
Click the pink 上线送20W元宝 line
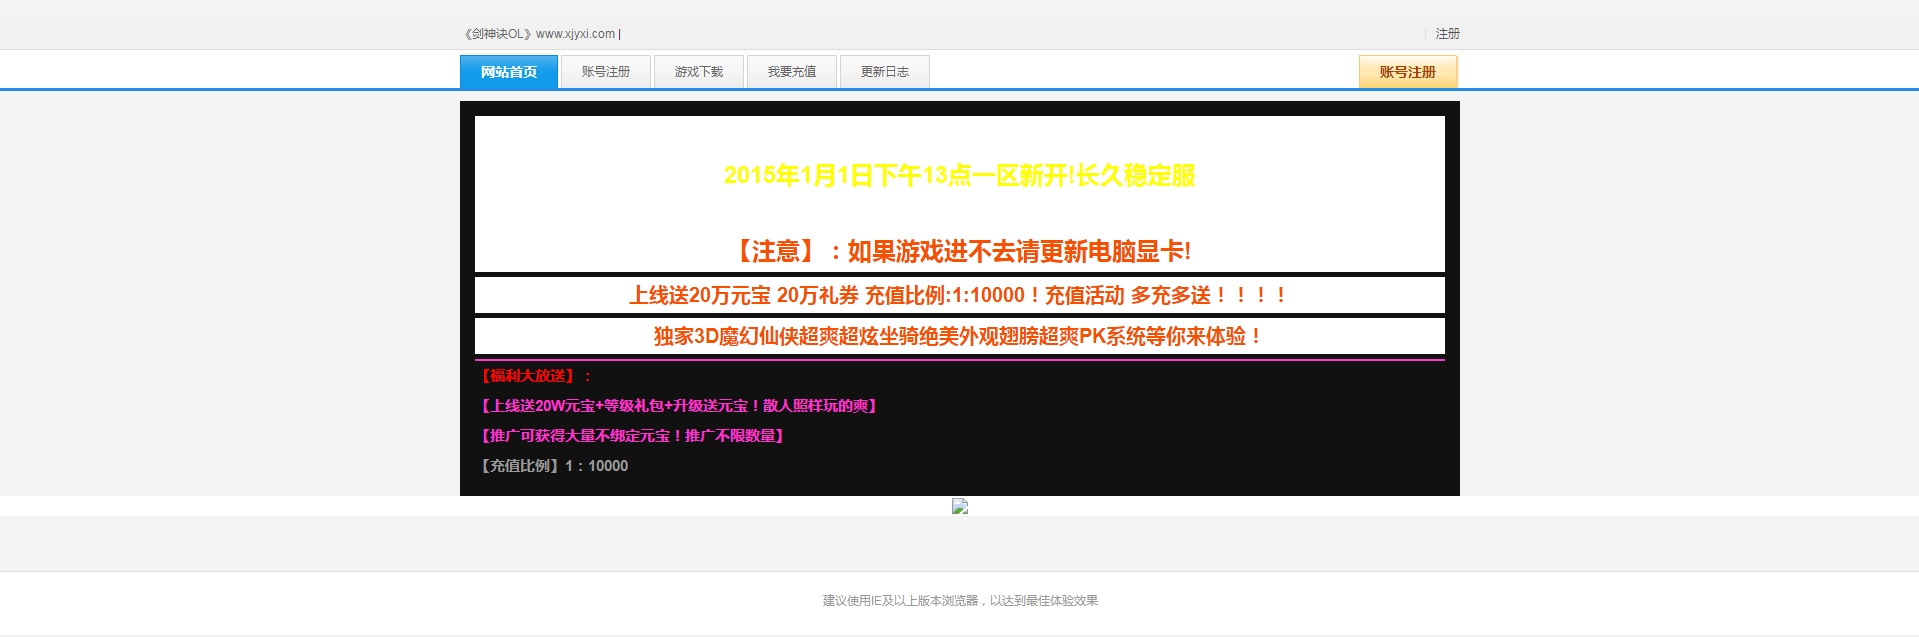[x=678, y=406]
